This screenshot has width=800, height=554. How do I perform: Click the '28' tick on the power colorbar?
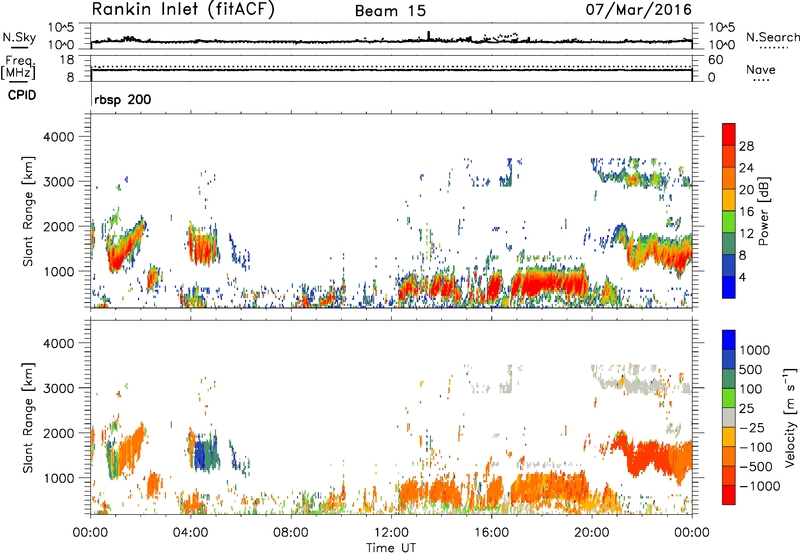pyautogui.click(x=746, y=146)
